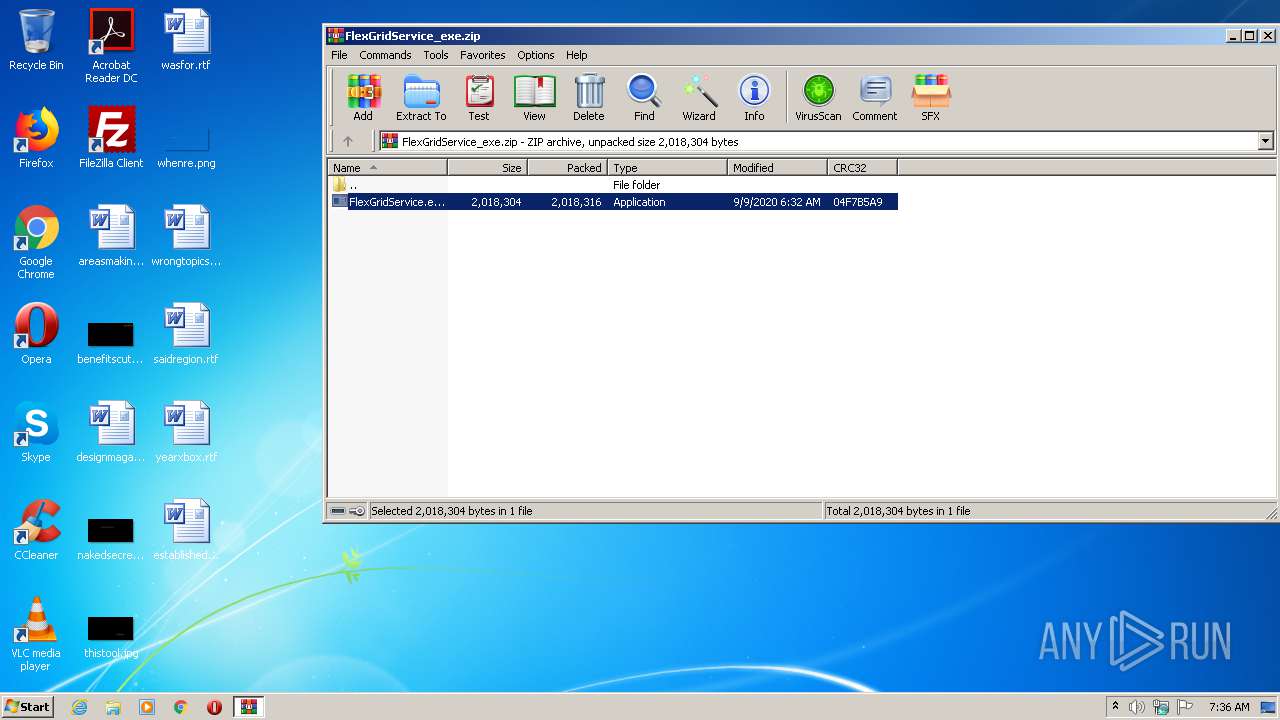Open the Find magnifier tool
1280x720 pixels.
[x=644, y=98]
